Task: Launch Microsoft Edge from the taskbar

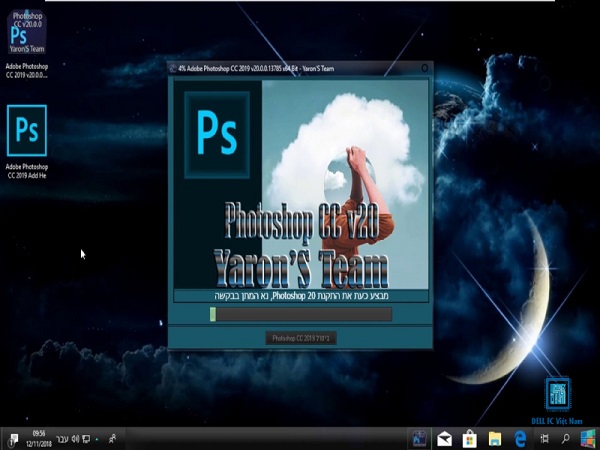Action: [520, 439]
